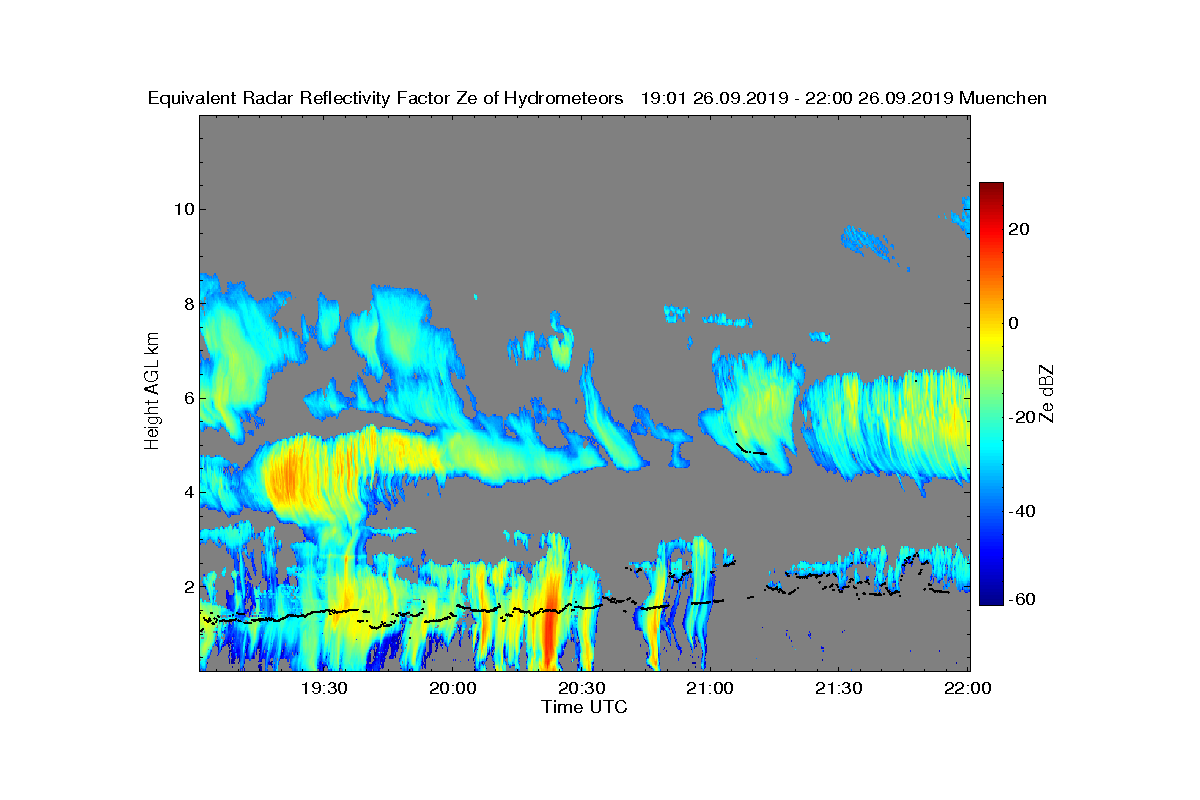Click the yellow region of the colorbar
This screenshot has height=800, width=1200.
(x=991, y=335)
